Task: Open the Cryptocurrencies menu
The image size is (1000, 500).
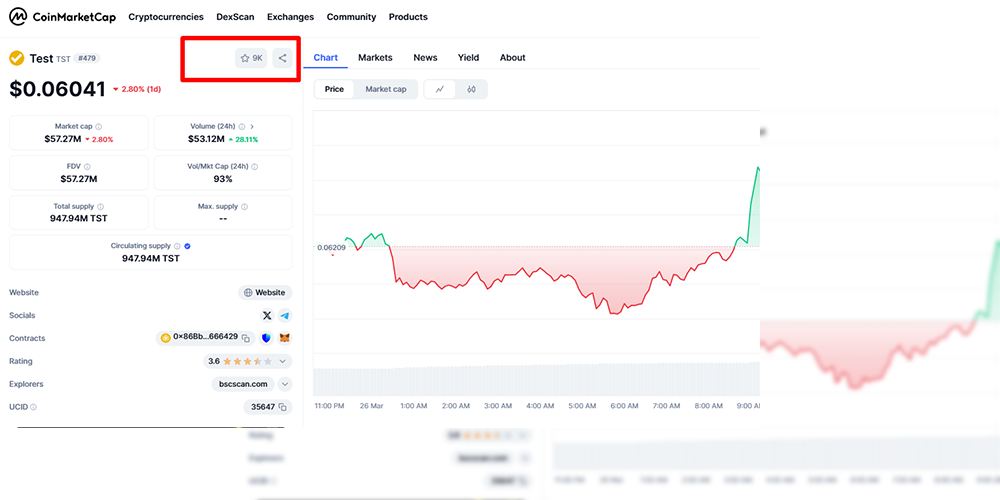Action: pos(166,17)
